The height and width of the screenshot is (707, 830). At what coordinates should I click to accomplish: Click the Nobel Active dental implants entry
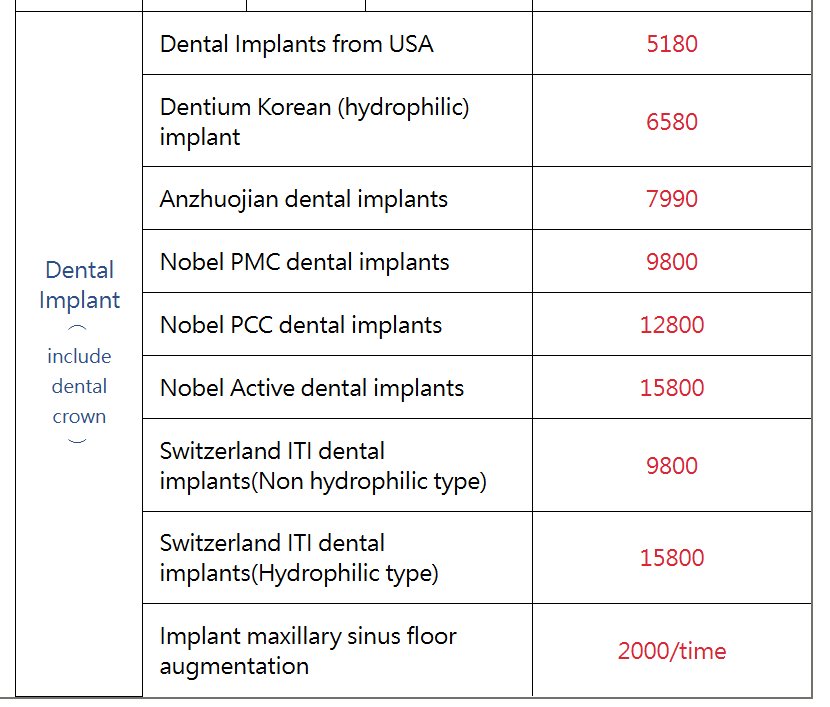tap(312, 388)
